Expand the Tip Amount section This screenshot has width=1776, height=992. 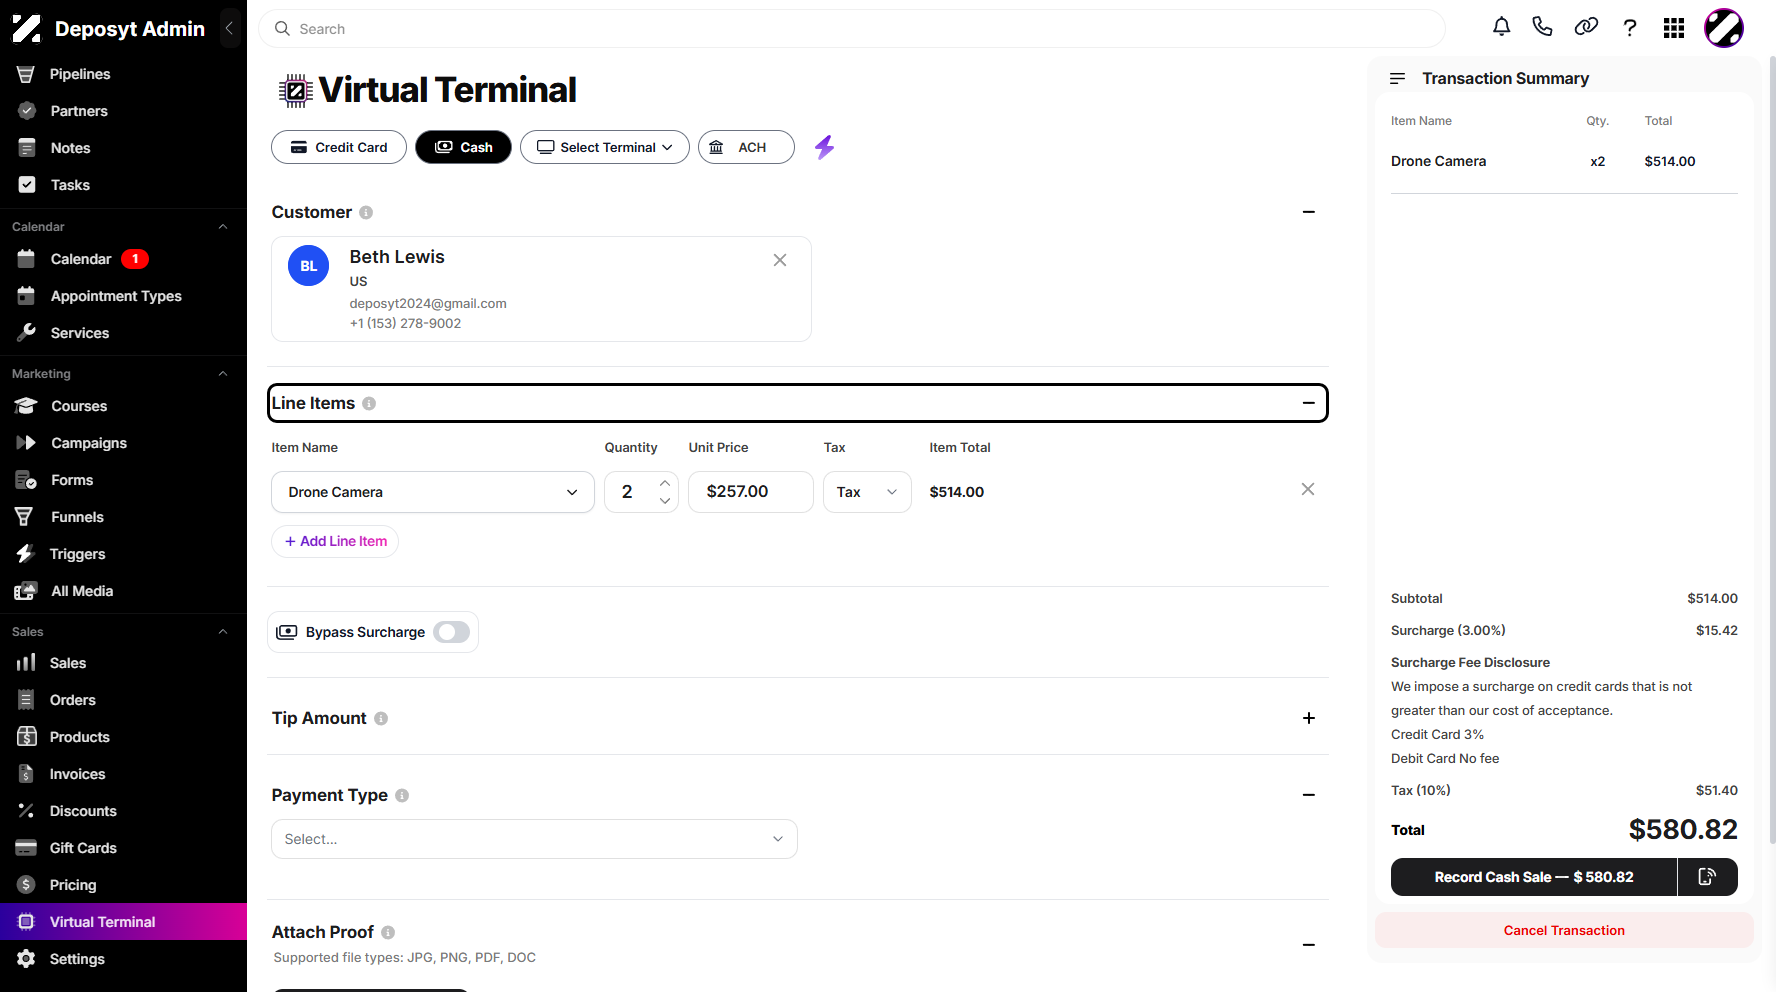pos(1308,718)
